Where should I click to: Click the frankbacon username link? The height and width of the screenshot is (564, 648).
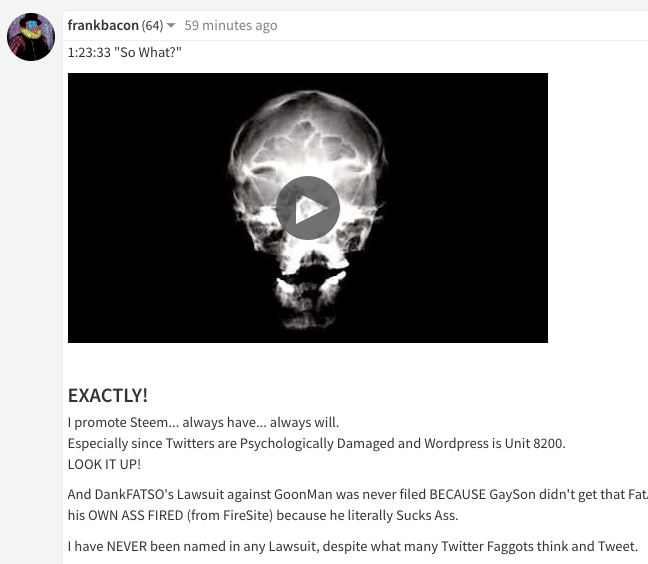tap(103, 25)
